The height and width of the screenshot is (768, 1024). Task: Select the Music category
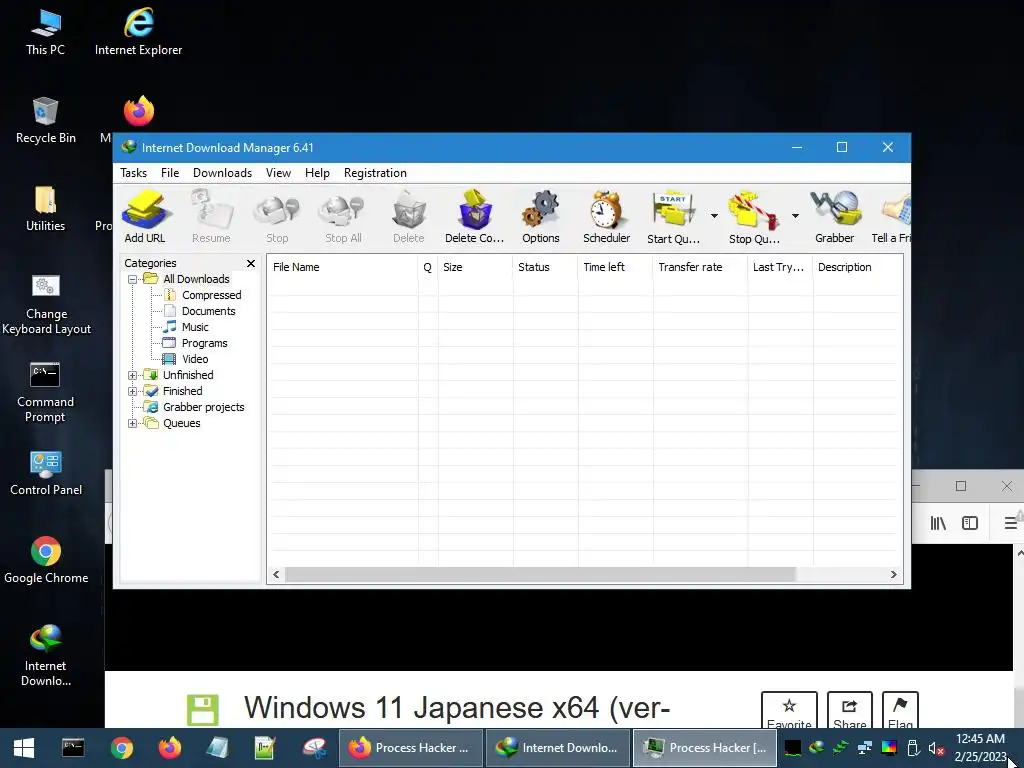[195, 327]
